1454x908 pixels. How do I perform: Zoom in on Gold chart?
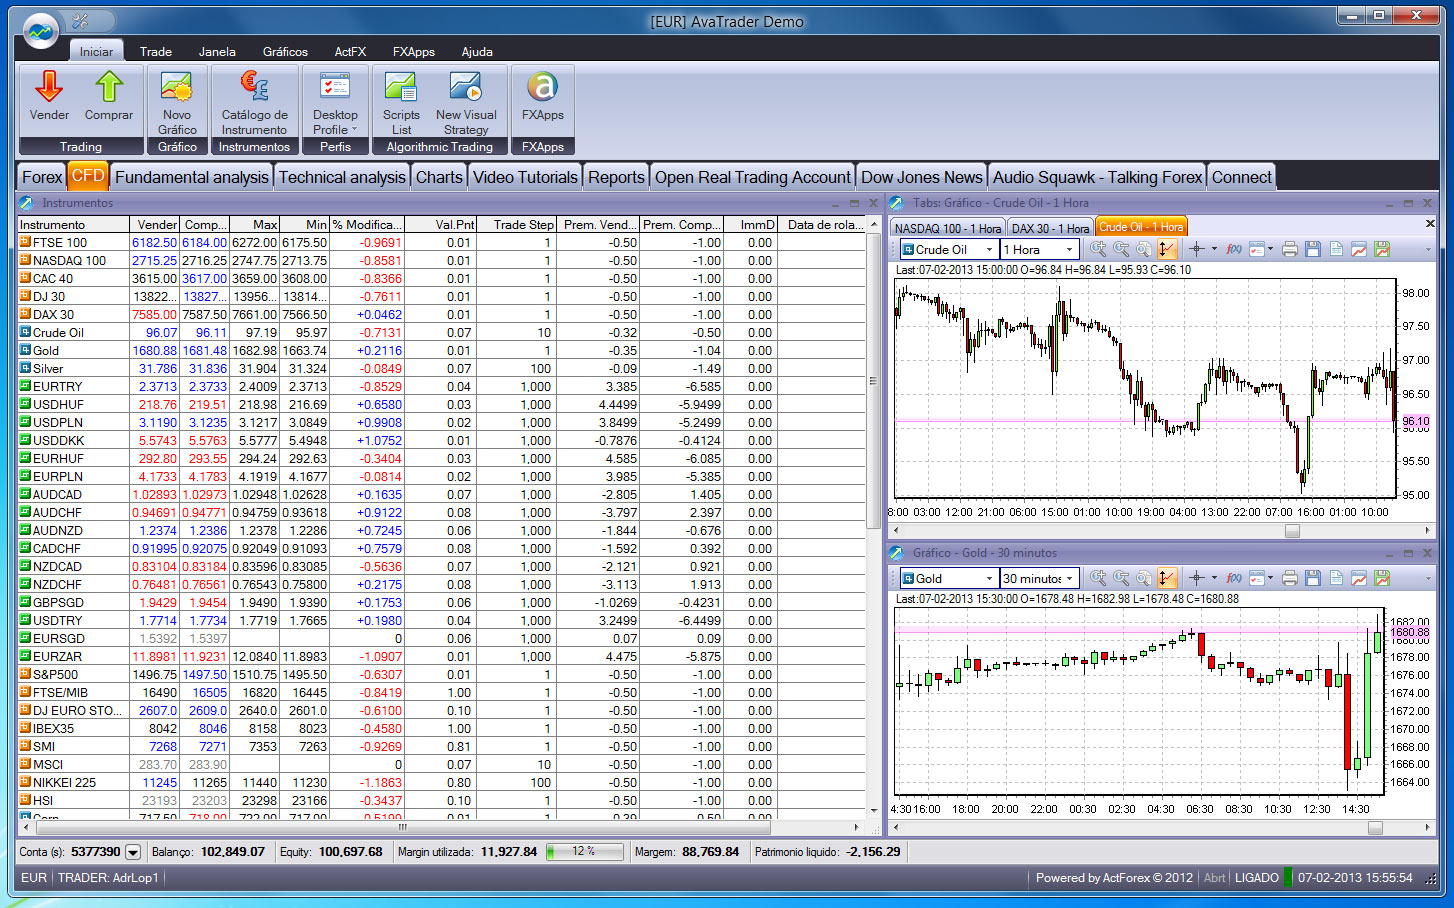point(1098,578)
